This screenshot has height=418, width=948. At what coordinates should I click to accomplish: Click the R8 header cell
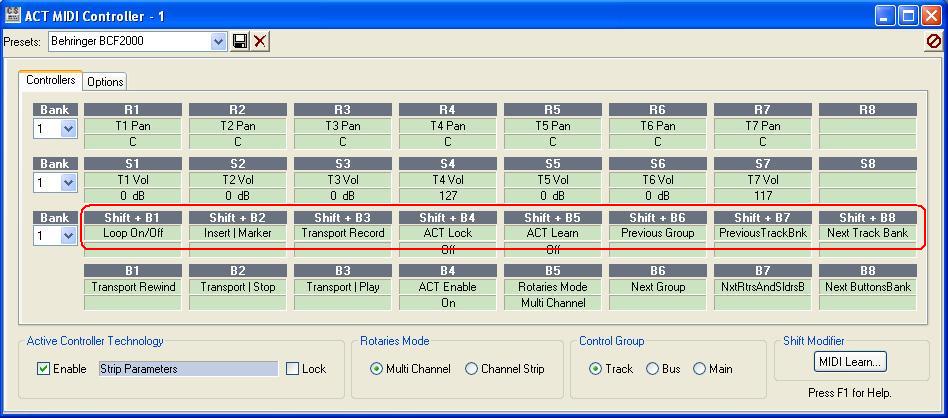pyautogui.click(x=868, y=109)
